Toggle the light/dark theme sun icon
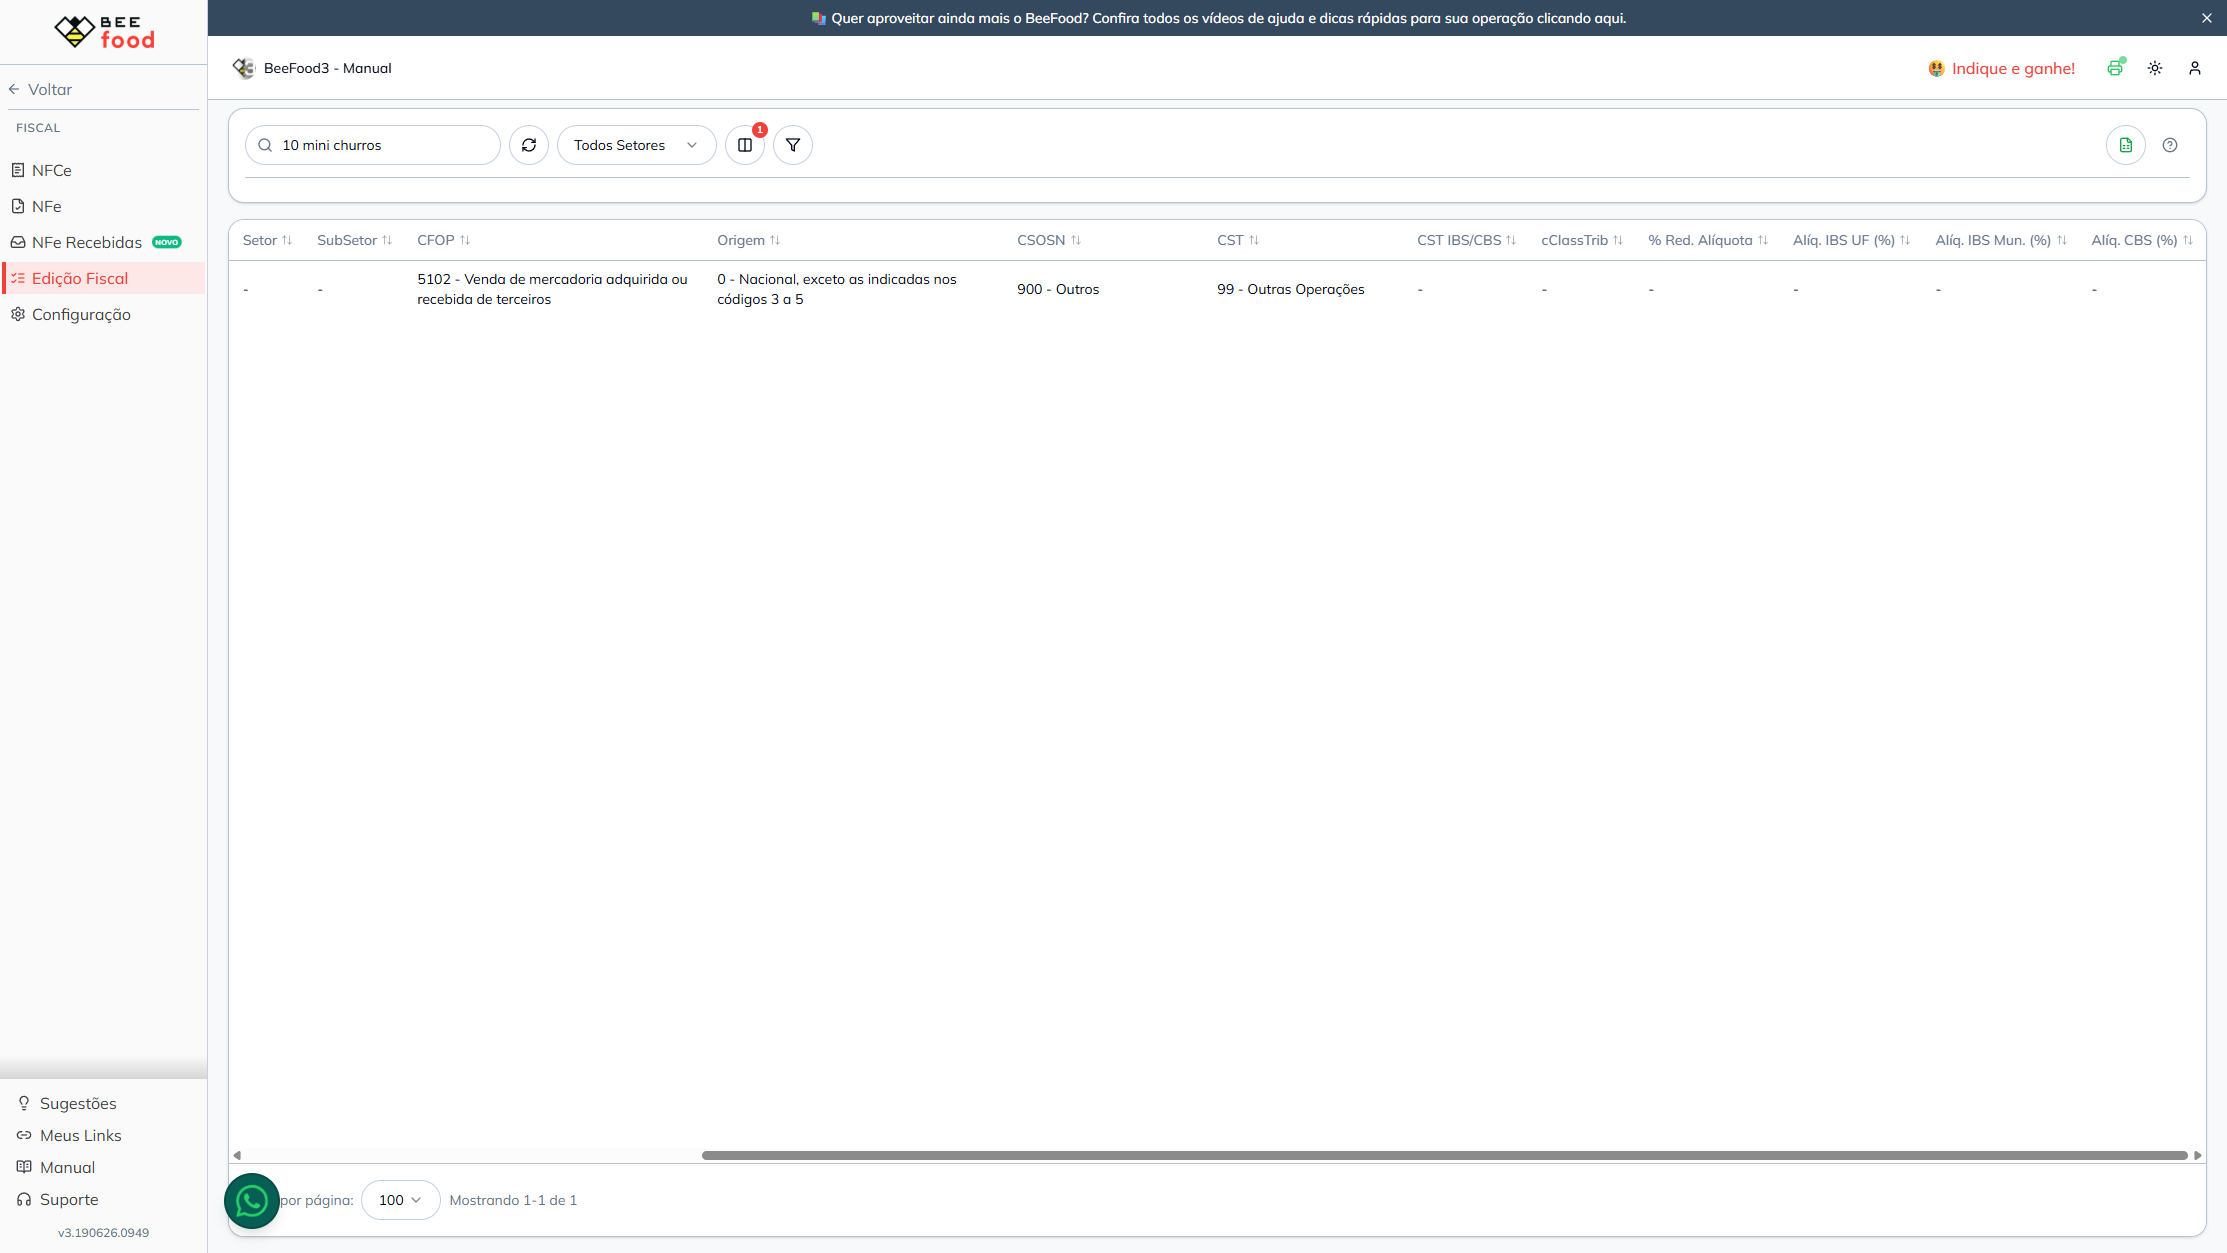 2155,68
